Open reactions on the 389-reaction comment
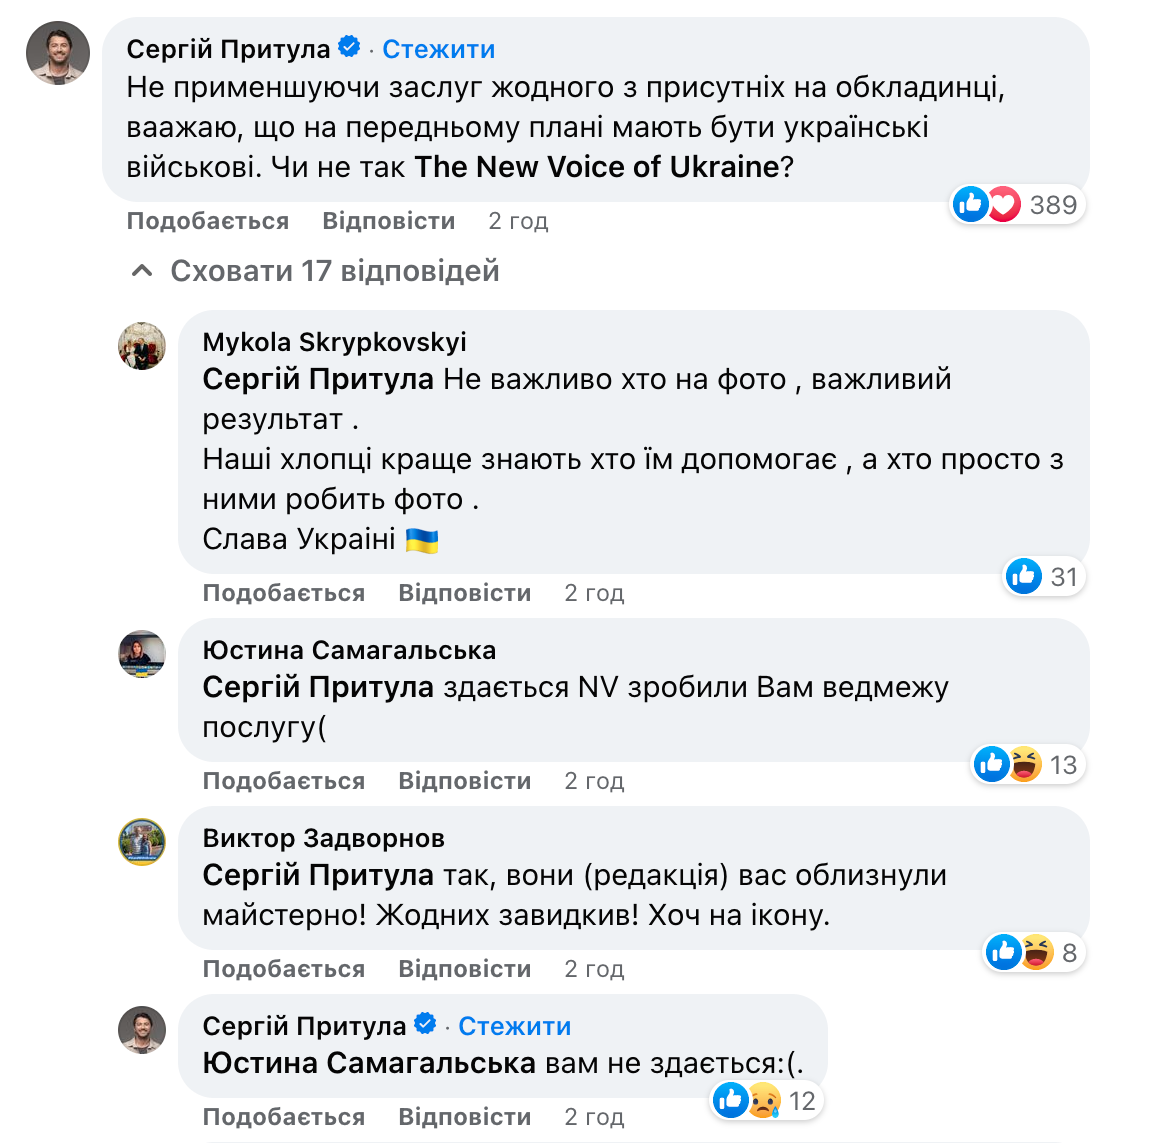The image size is (1168, 1143). [x=1017, y=205]
